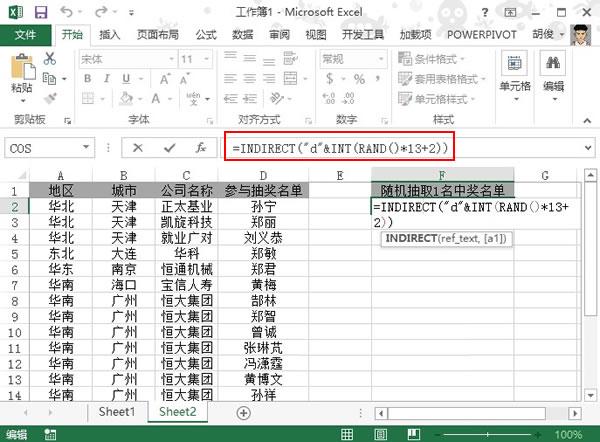Click the horizontal scrollbar right arrow

574,413
